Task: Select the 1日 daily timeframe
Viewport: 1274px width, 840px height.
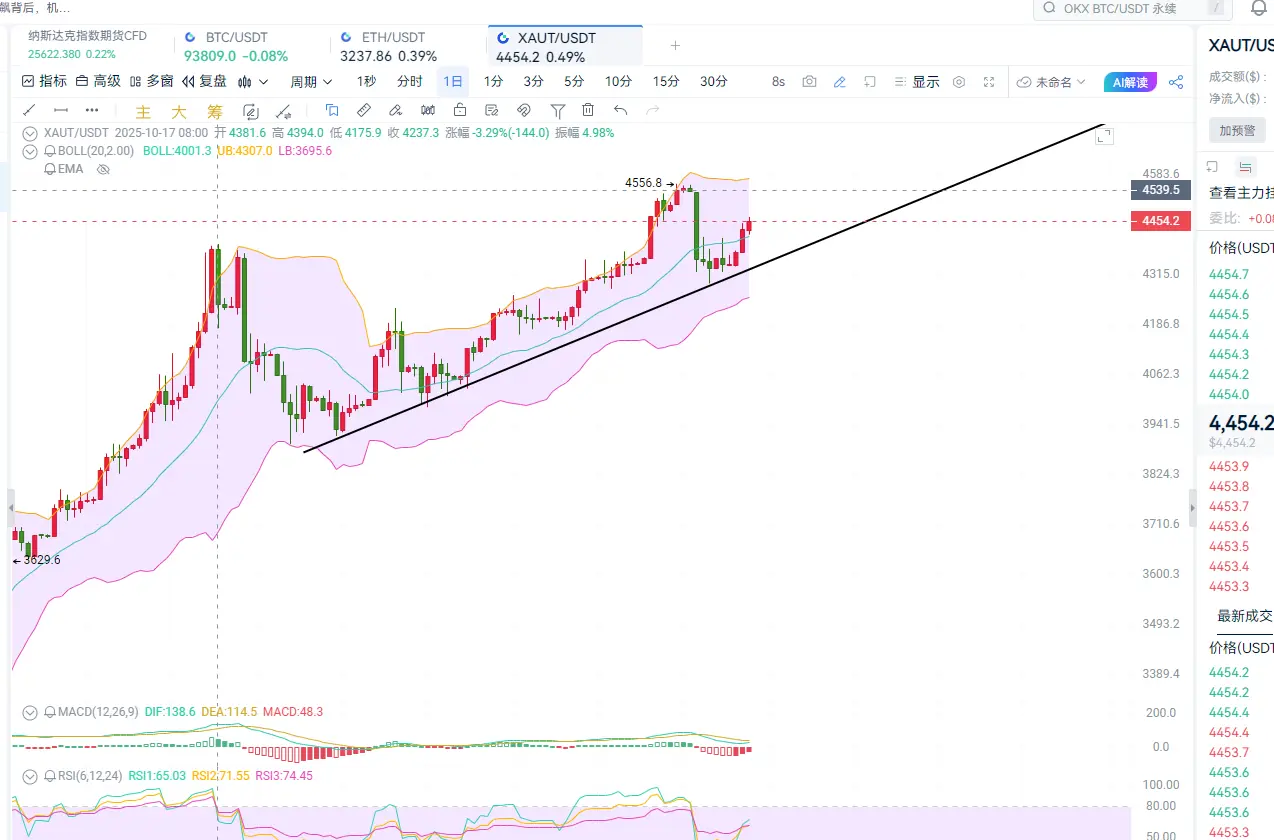Action: click(453, 82)
